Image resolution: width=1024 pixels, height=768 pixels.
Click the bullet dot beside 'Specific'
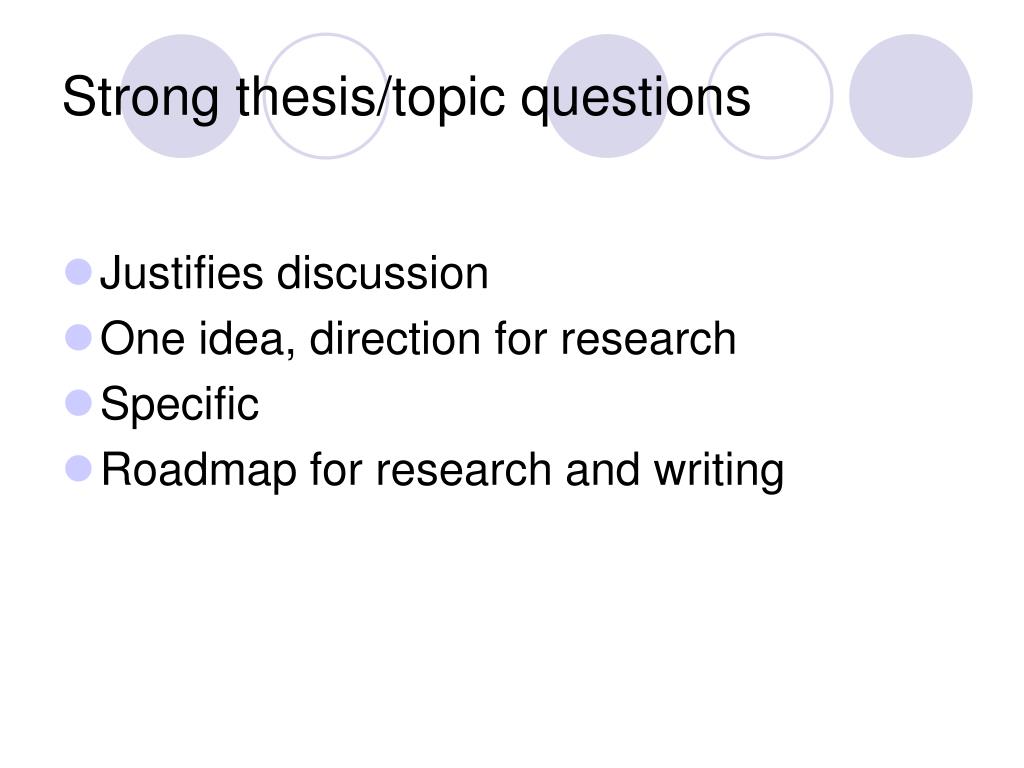click(x=78, y=403)
